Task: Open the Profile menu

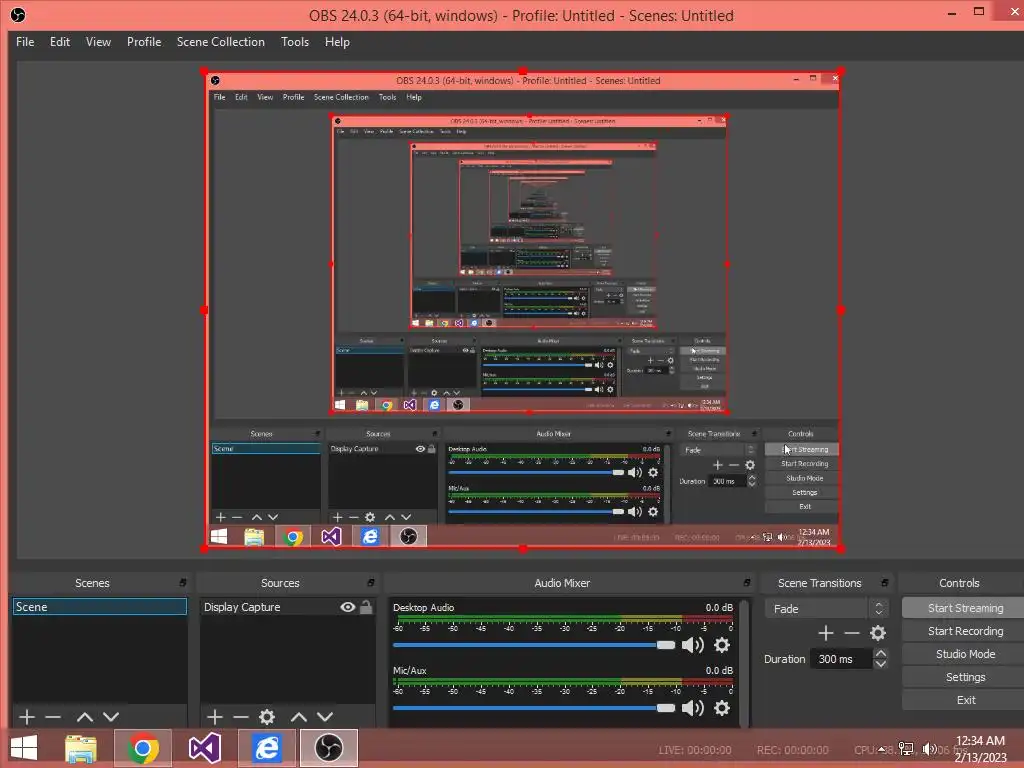Action: 144,42
